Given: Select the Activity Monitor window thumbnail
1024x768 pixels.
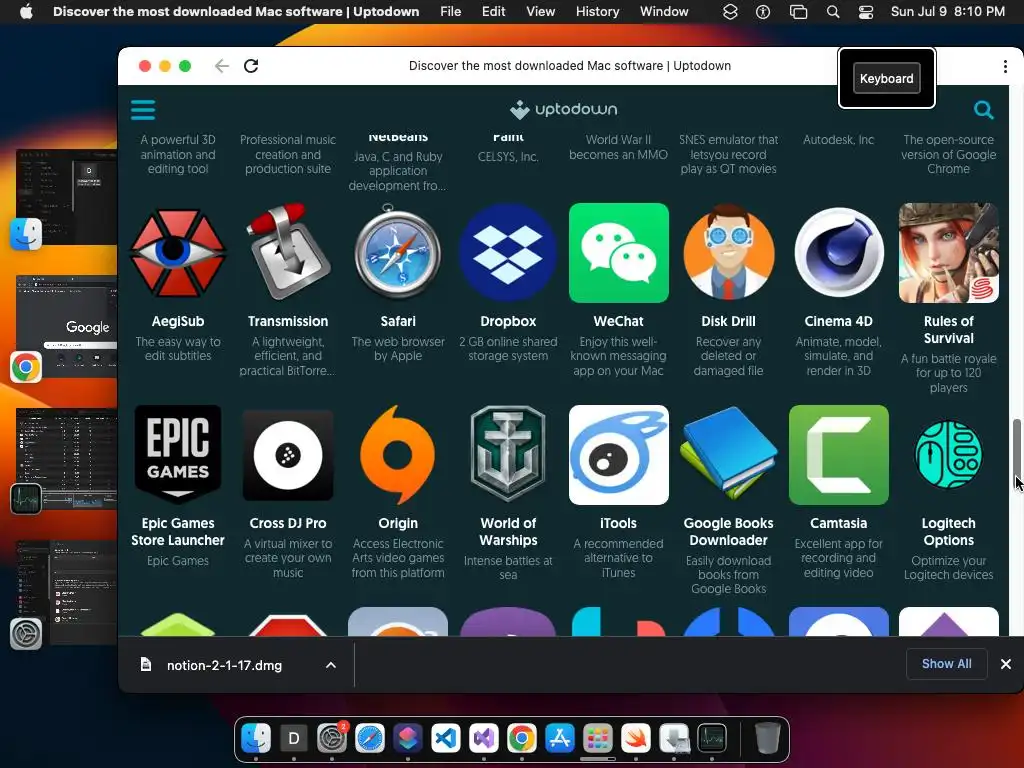Looking at the screenshot, I should (x=66, y=459).
